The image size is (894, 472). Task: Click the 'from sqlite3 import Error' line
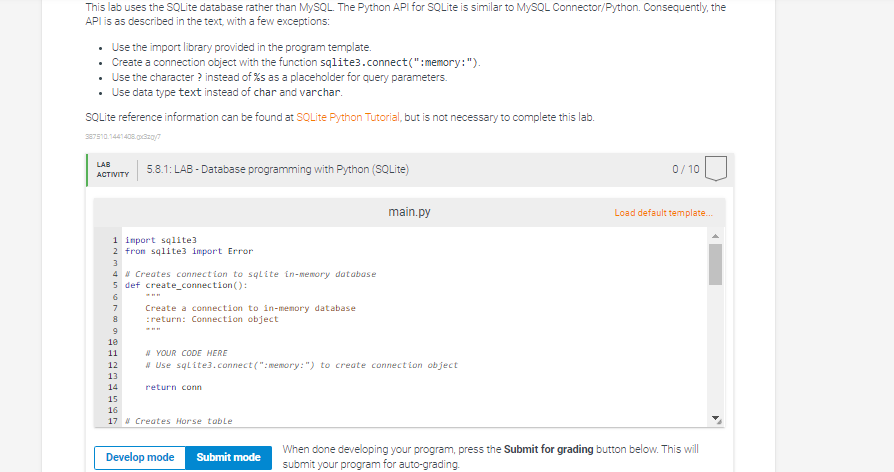tap(189, 251)
